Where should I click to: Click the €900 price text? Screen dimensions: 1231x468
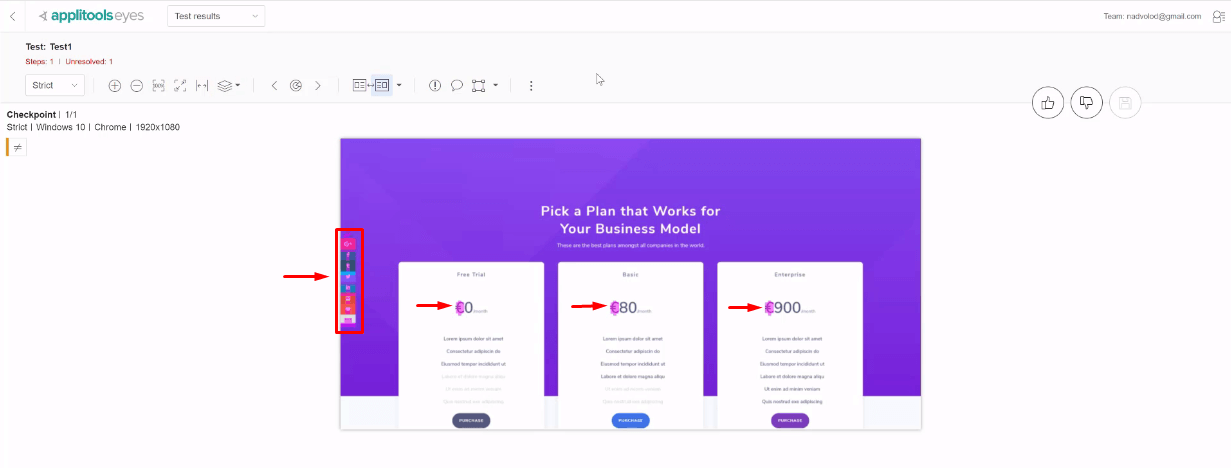click(784, 308)
